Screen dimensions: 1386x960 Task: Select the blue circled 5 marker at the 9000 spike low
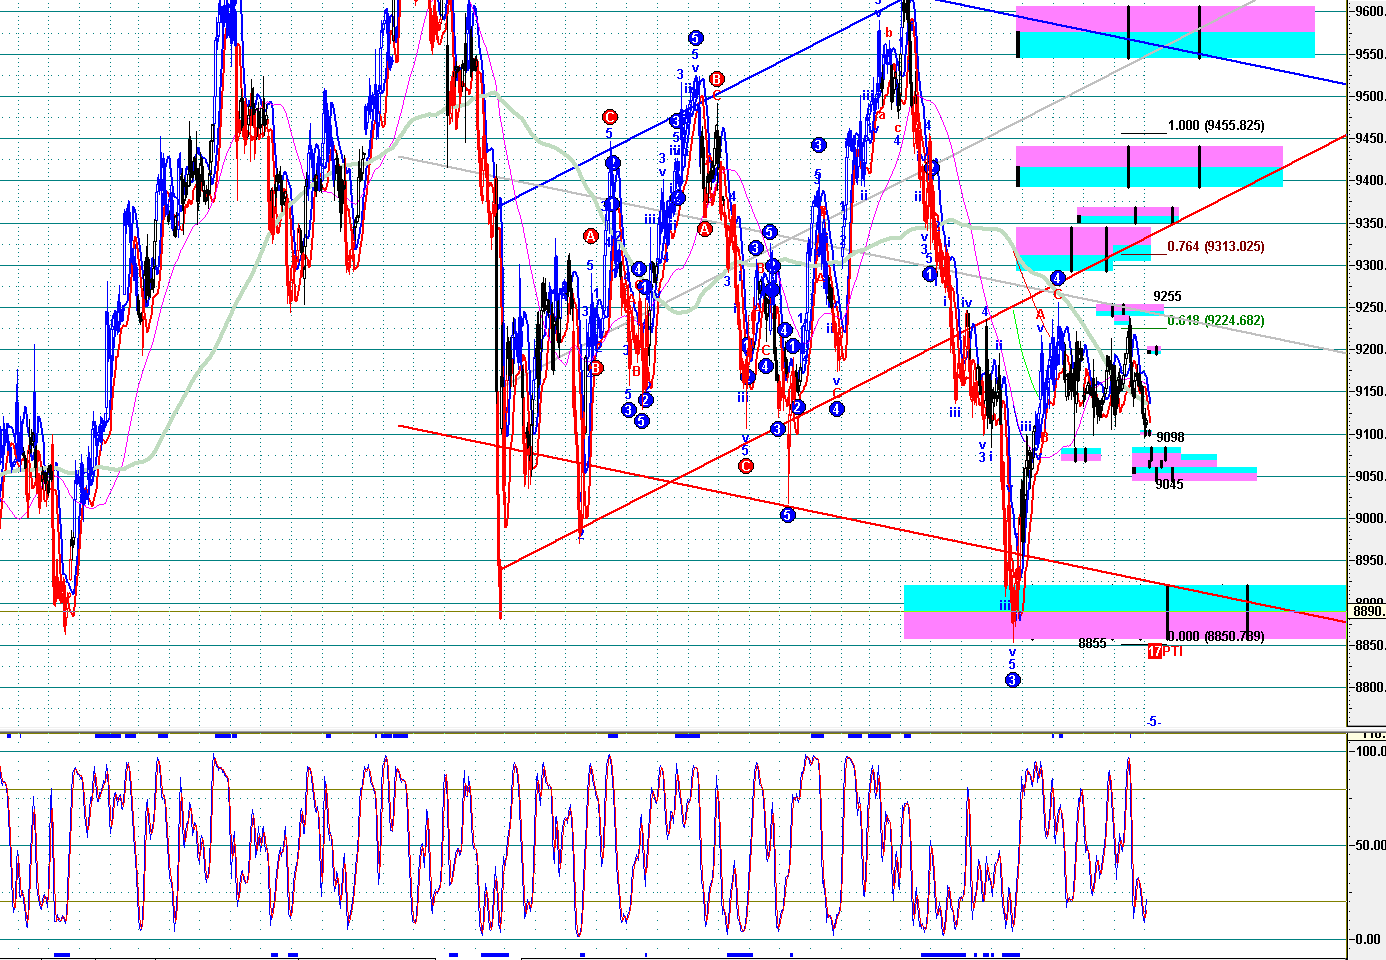[788, 515]
